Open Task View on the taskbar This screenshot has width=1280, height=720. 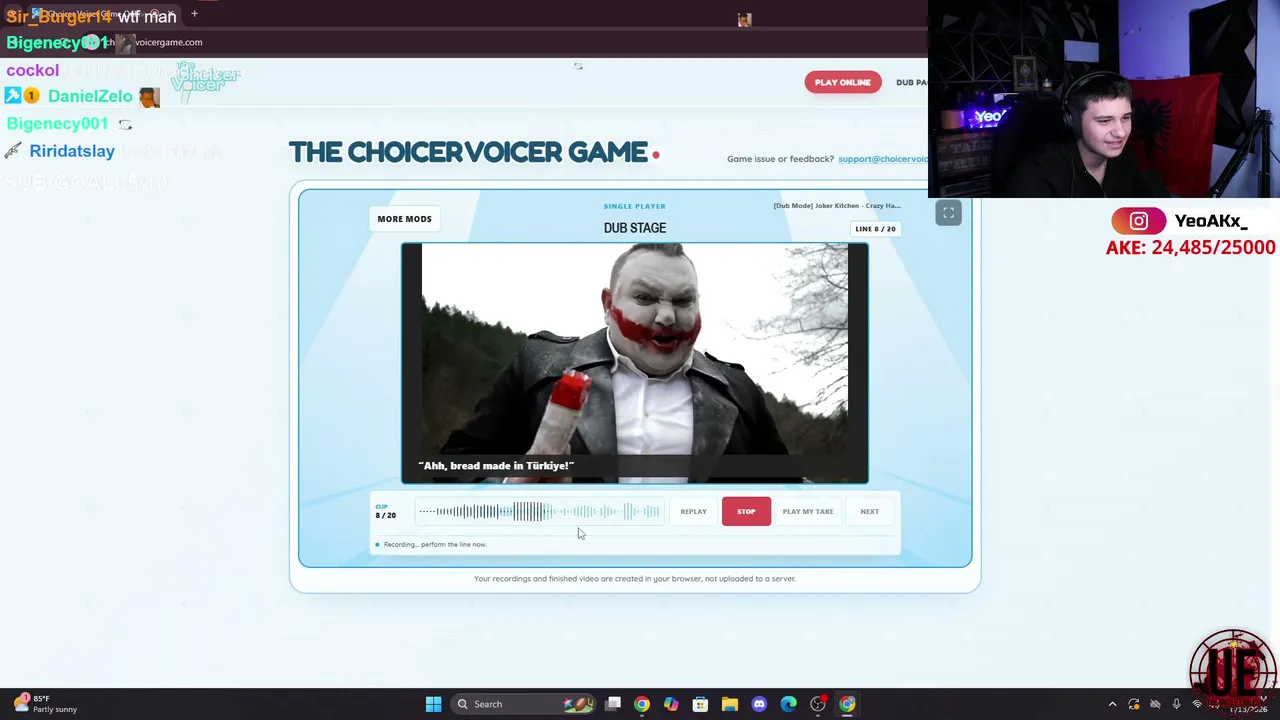tap(613, 704)
